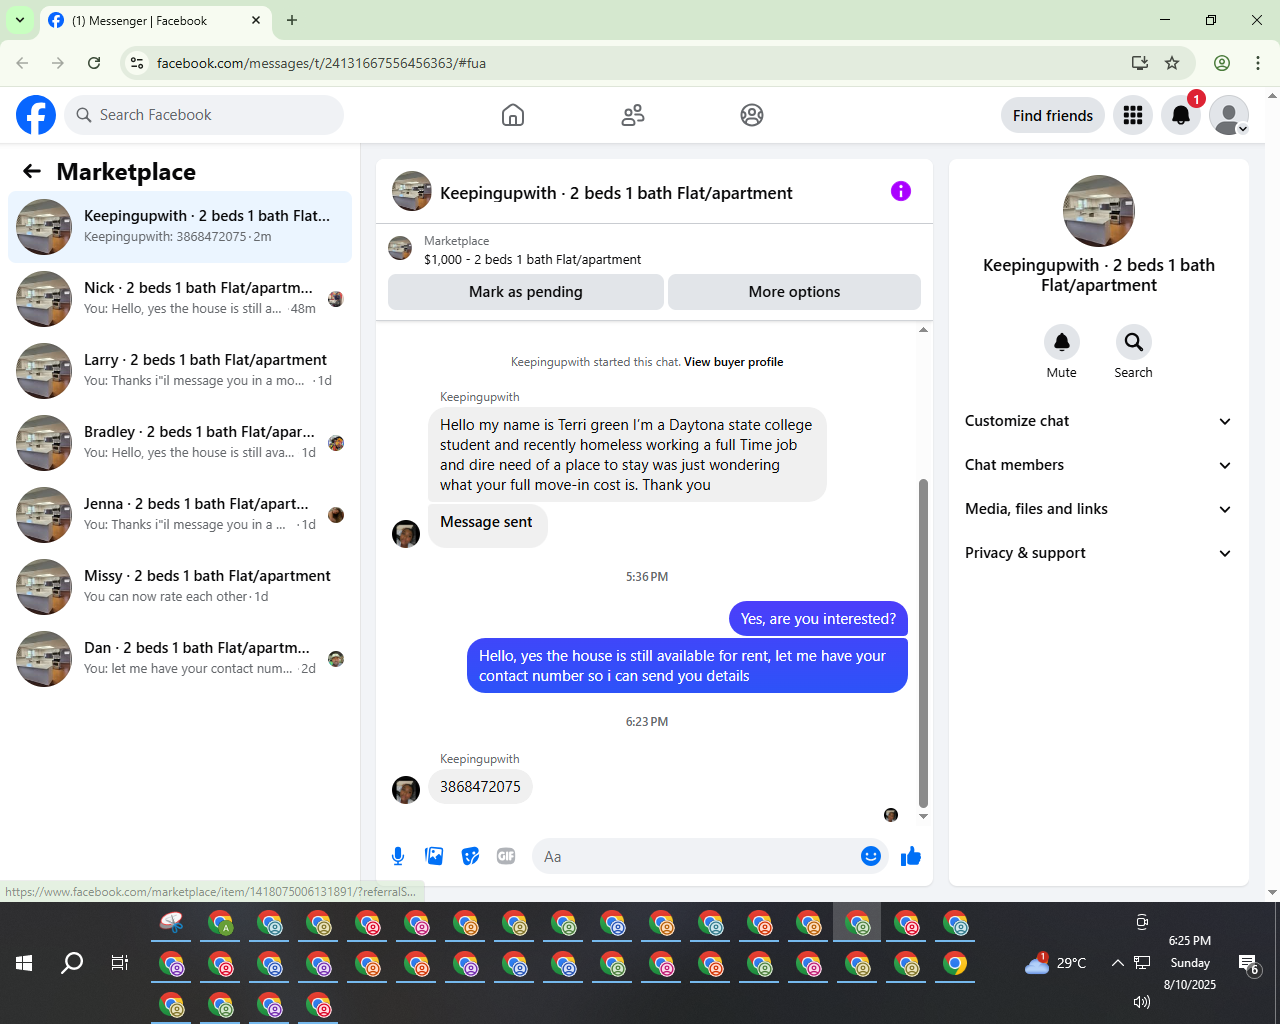Image resolution: width=1280 pixels, height=1024 pixels.
Task: Open the Facebook menu grid icon
Action: point(1133,115)
